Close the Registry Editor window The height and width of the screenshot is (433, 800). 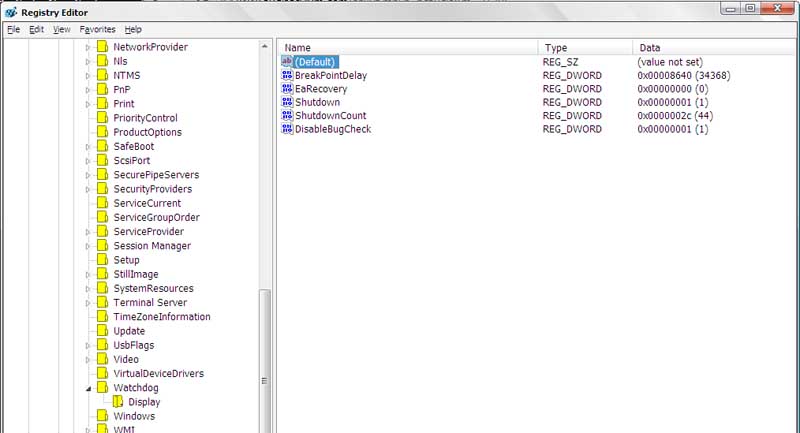coord(778,8)
